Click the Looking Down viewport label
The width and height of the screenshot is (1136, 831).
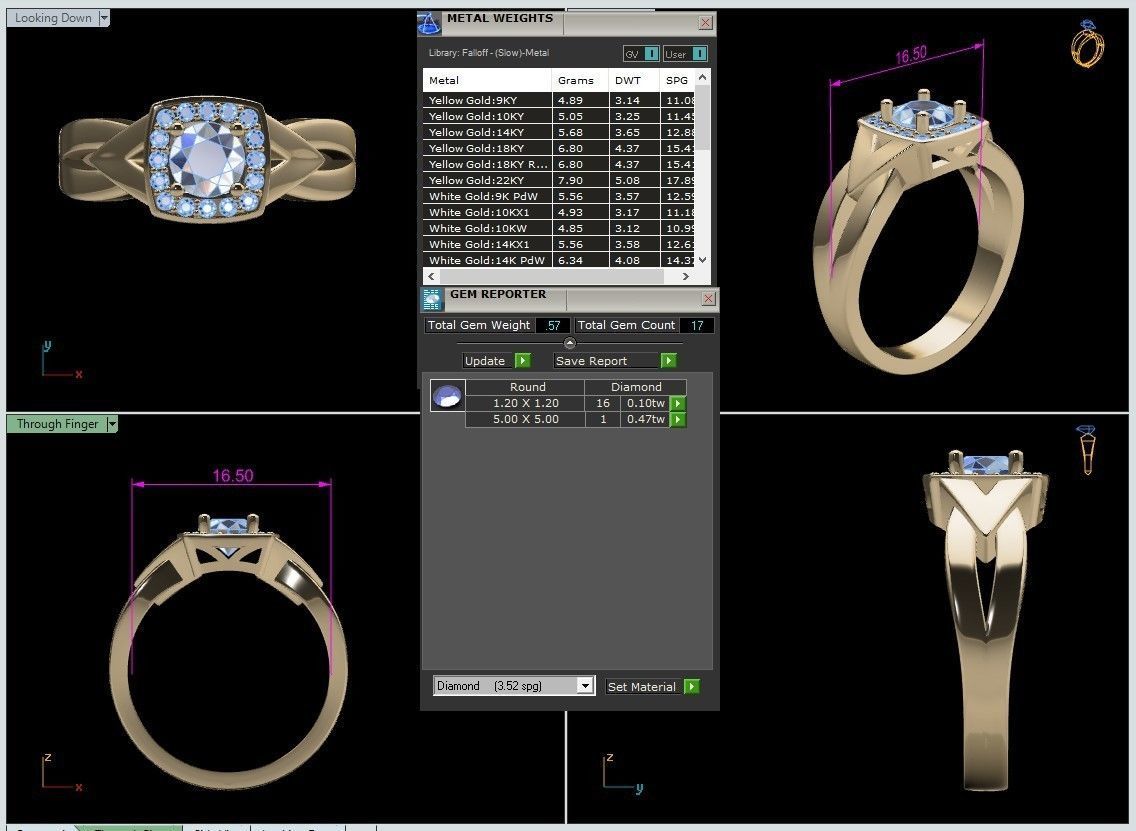click(x=53, y=18)
